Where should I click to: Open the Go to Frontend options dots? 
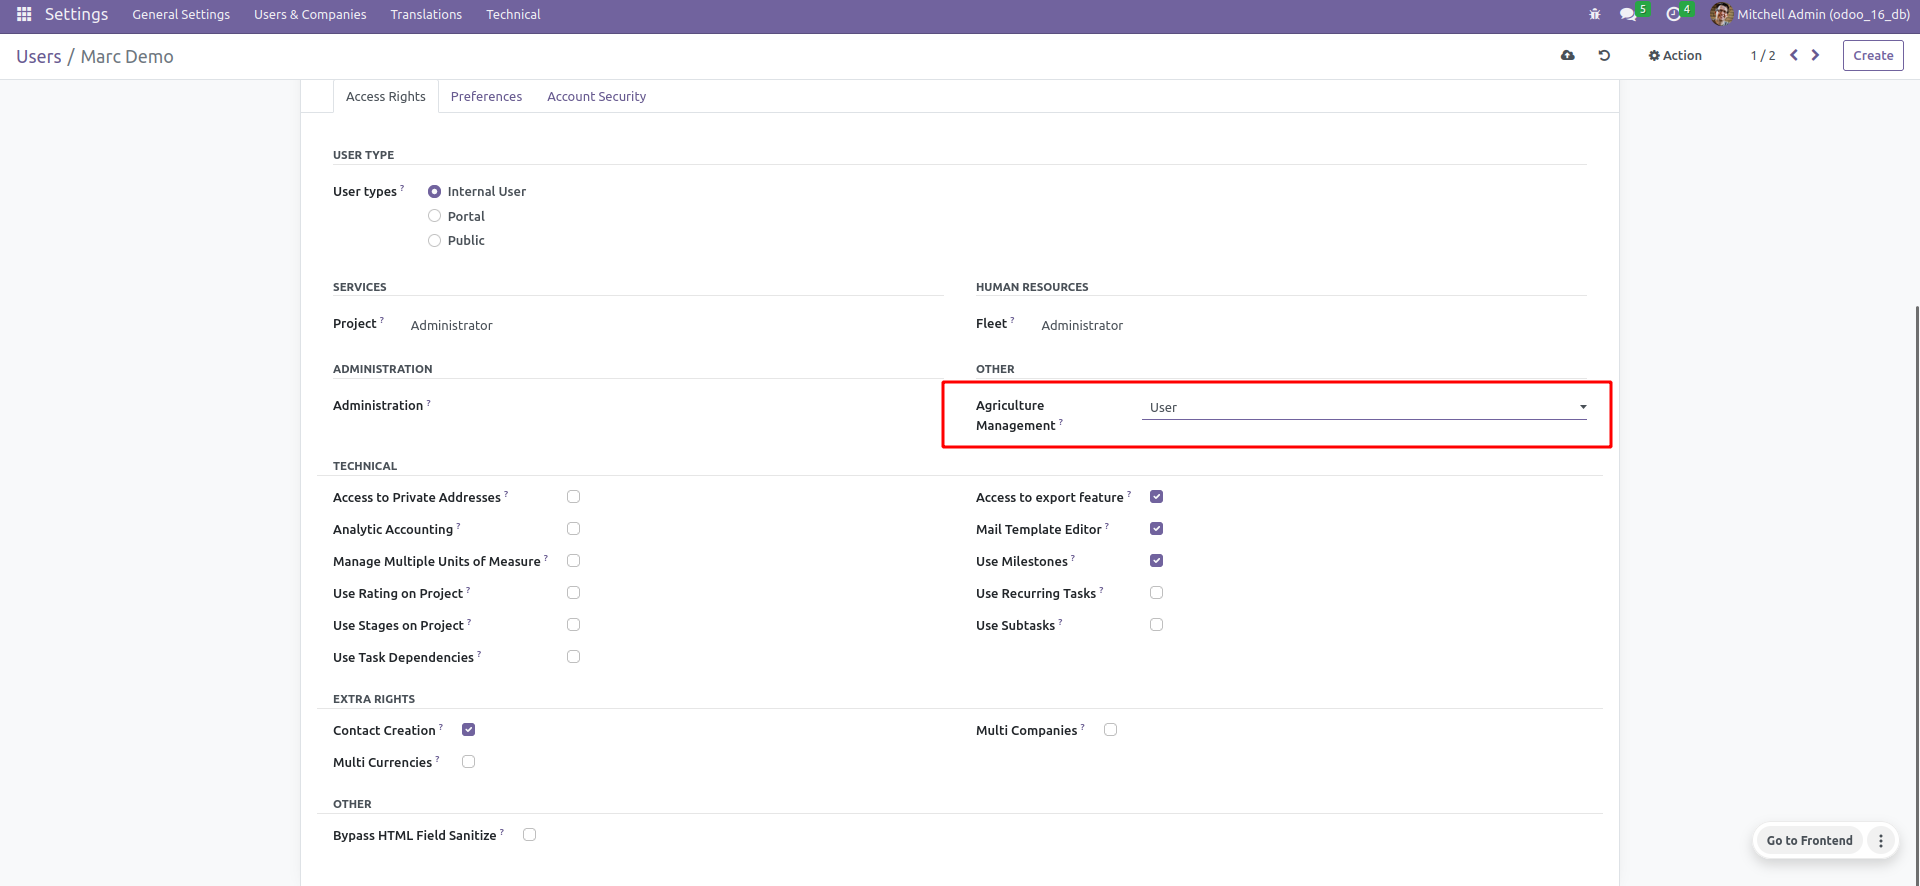coord(1881,841)
